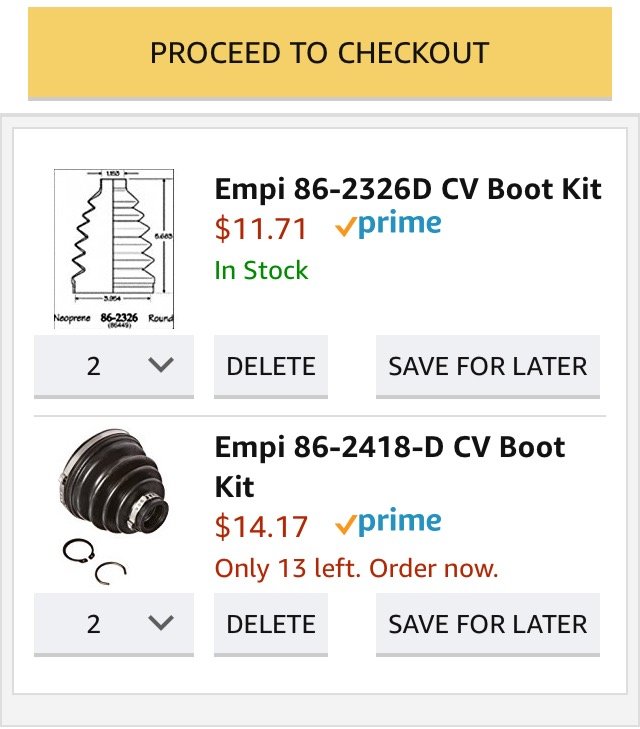View the 86-2326 boot diagram thumbnail
This screenshot has height=729, width=640.
pos(114,249)
